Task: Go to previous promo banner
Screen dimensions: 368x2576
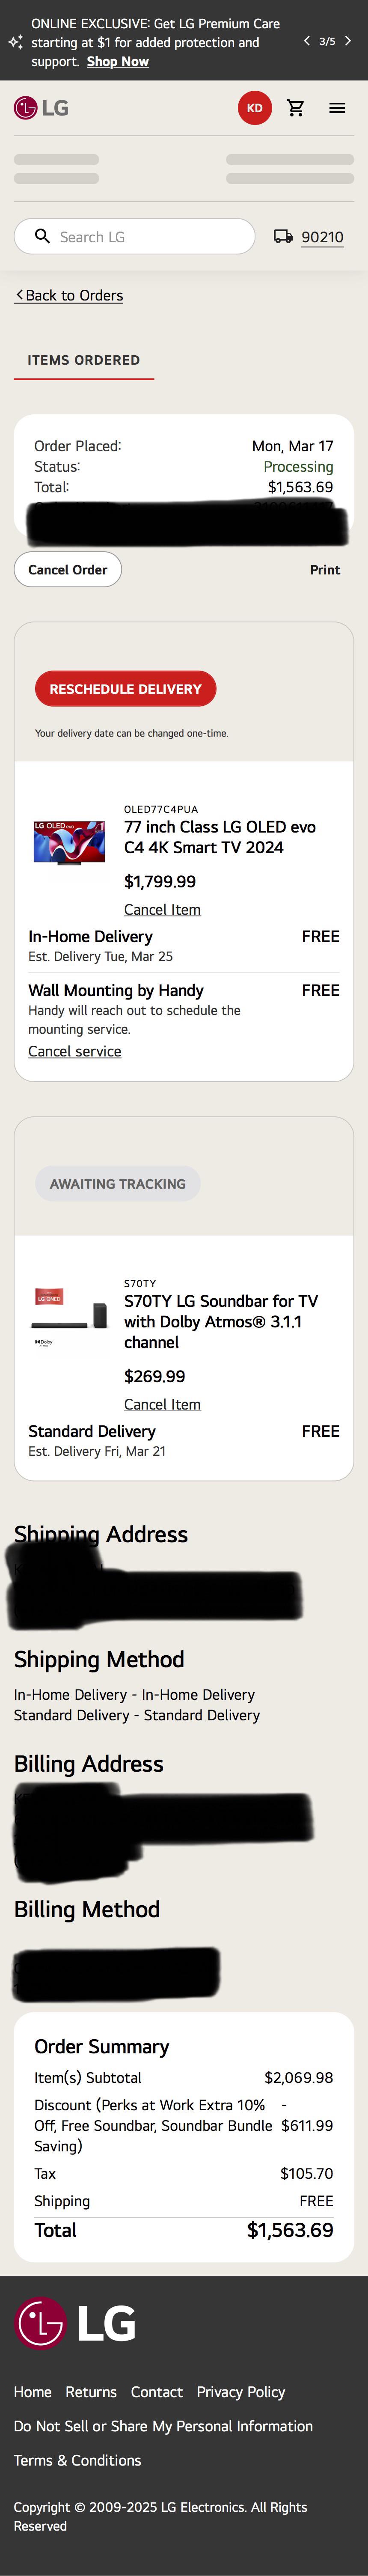Action: click(306, 41)
